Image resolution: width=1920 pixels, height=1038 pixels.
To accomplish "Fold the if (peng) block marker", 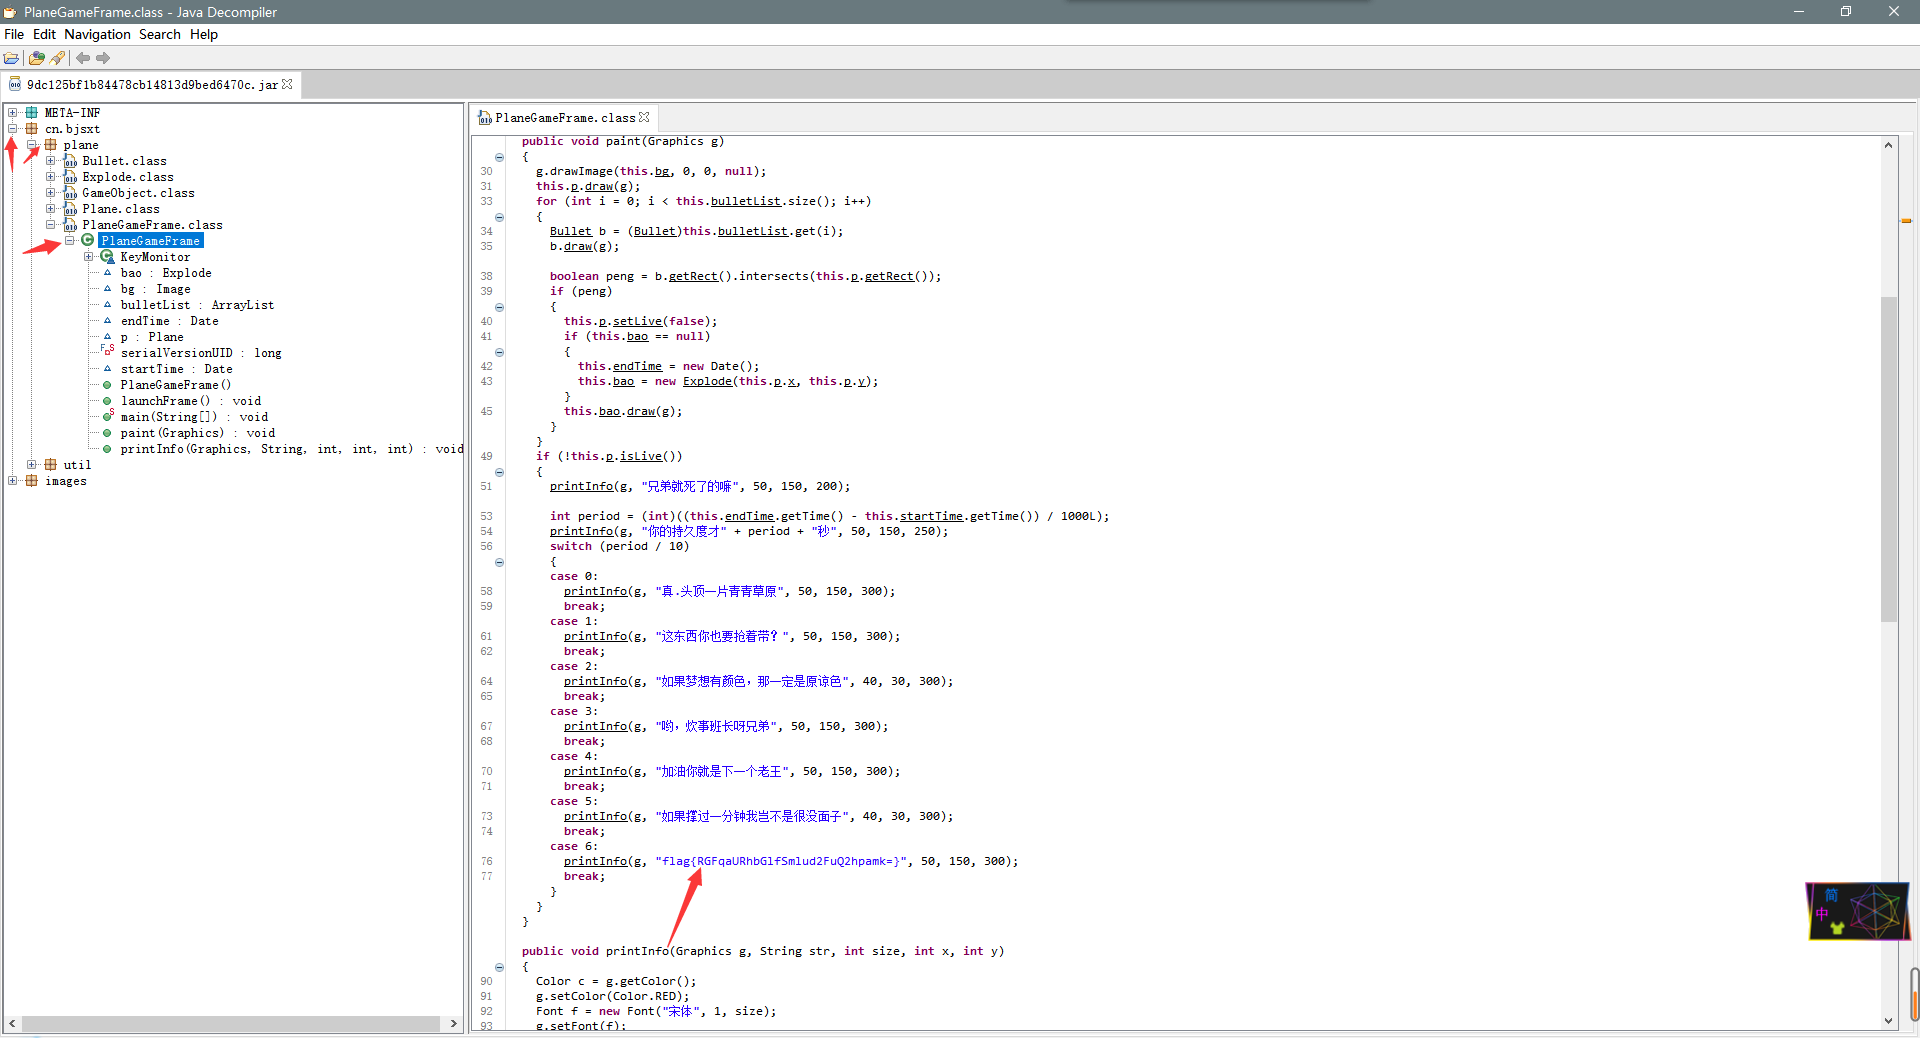I will point(499,307).
